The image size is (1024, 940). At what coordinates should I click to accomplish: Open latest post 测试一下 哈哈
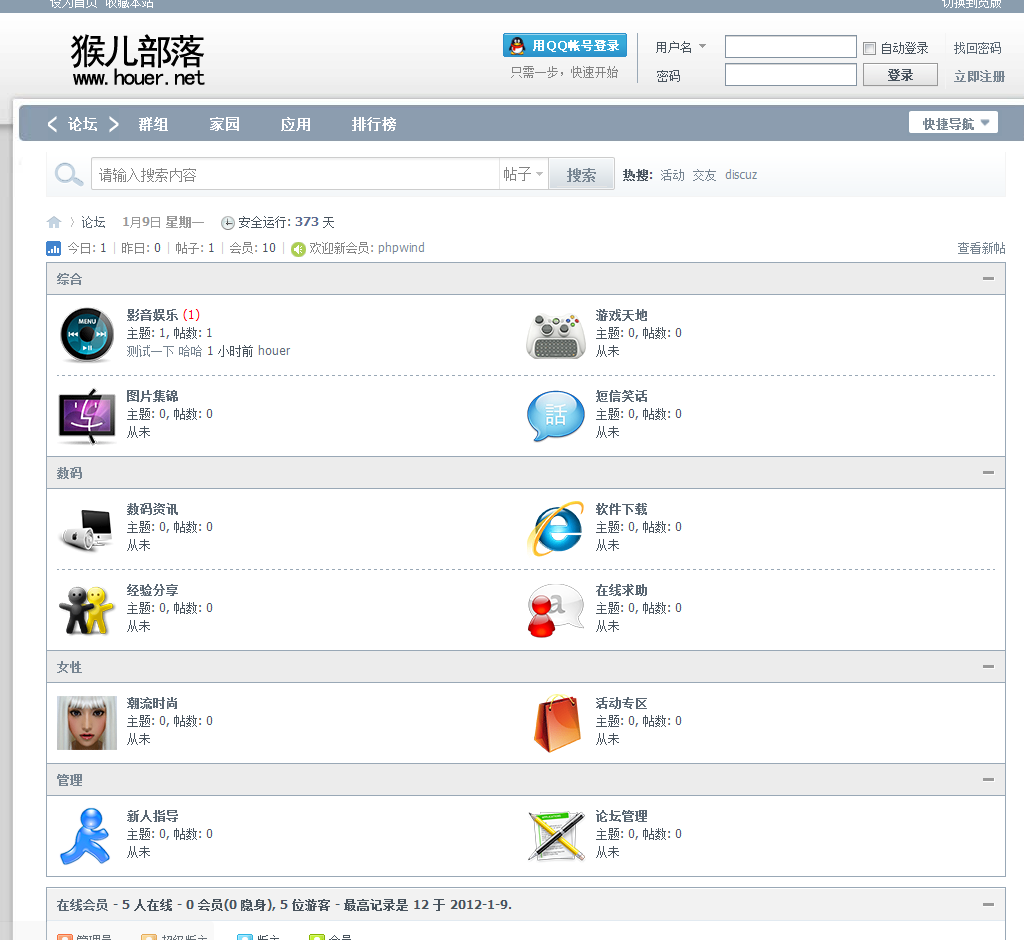click(x=165, y=351)
